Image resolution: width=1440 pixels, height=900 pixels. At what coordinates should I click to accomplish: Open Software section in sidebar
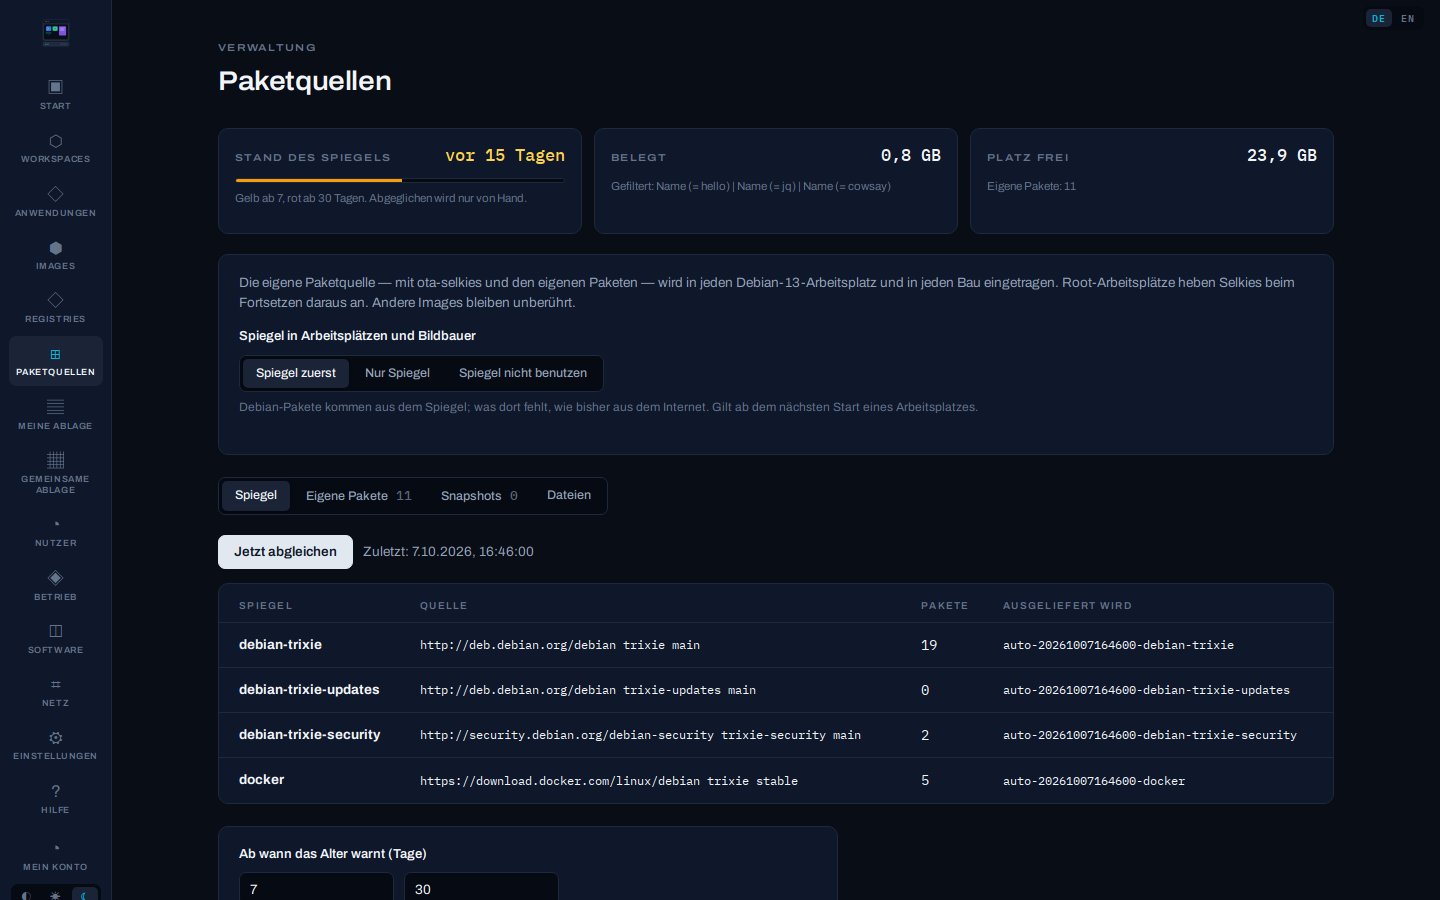(x=56, y=639)
